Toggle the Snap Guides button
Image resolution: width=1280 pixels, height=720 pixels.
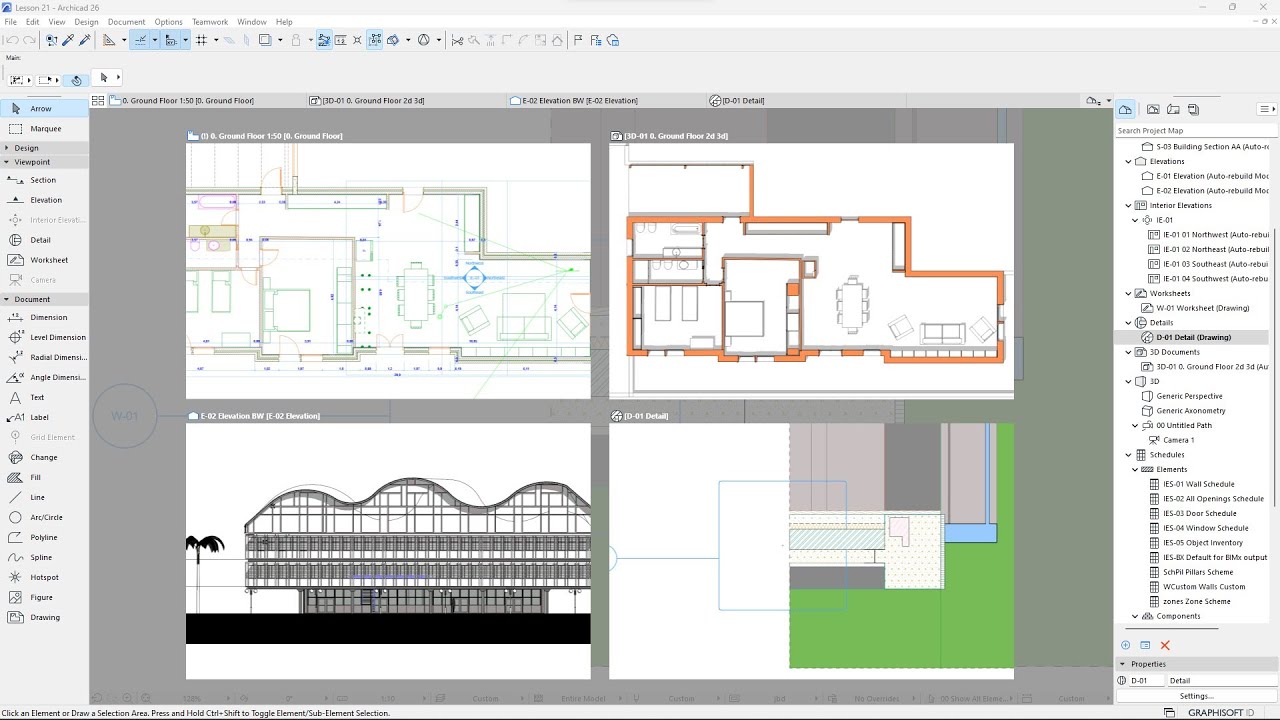[x=140, y=40]
